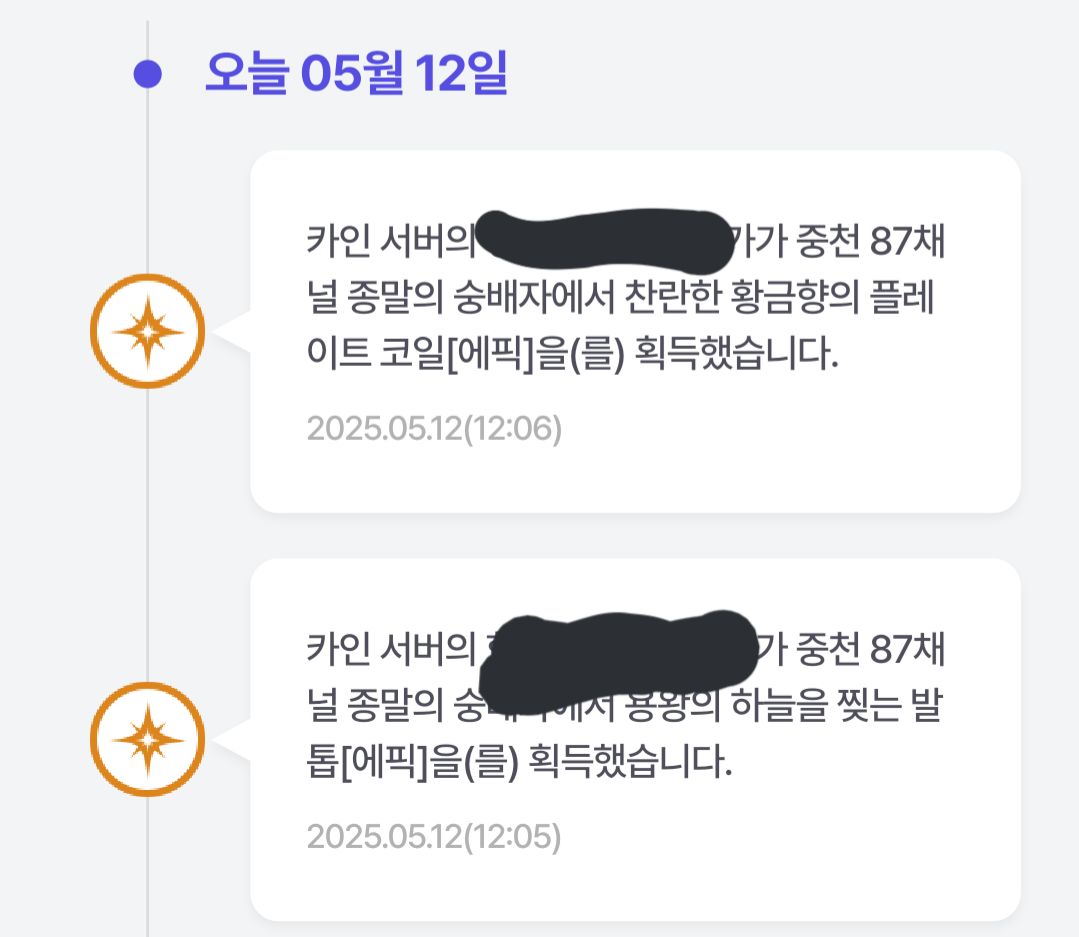This screenshot has height=937, width=1079.
Task: Click 획득했습니다 in the 발톱 card
Action: pos(628,762)
